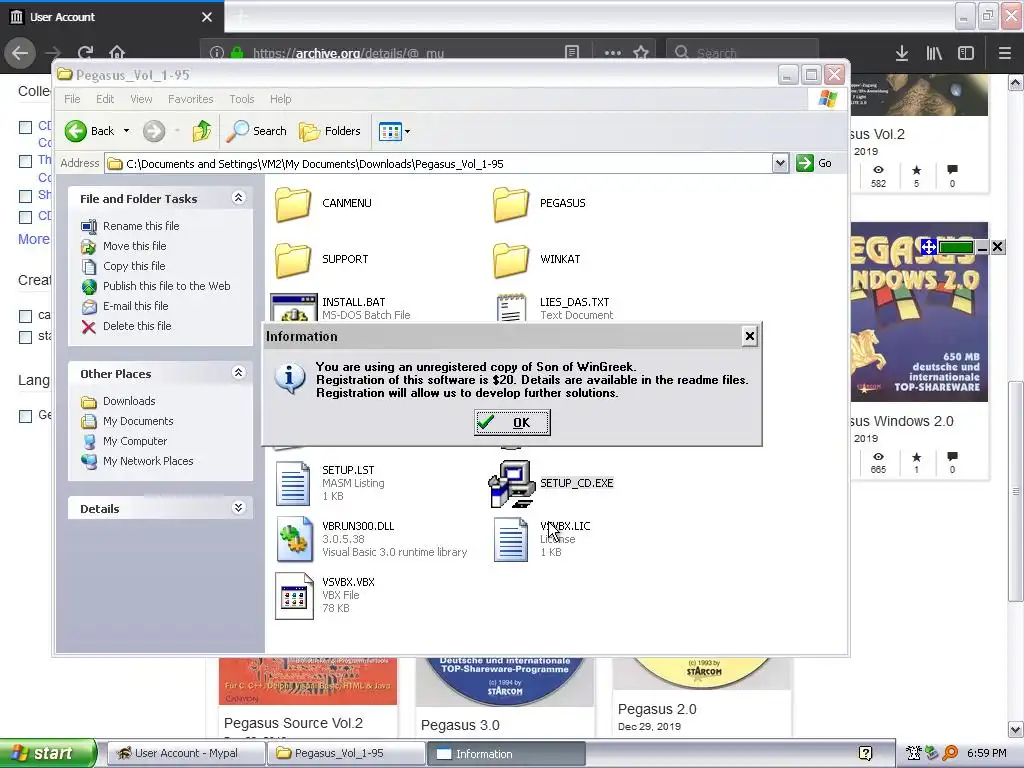Open the Tools menu

[242, 99]
